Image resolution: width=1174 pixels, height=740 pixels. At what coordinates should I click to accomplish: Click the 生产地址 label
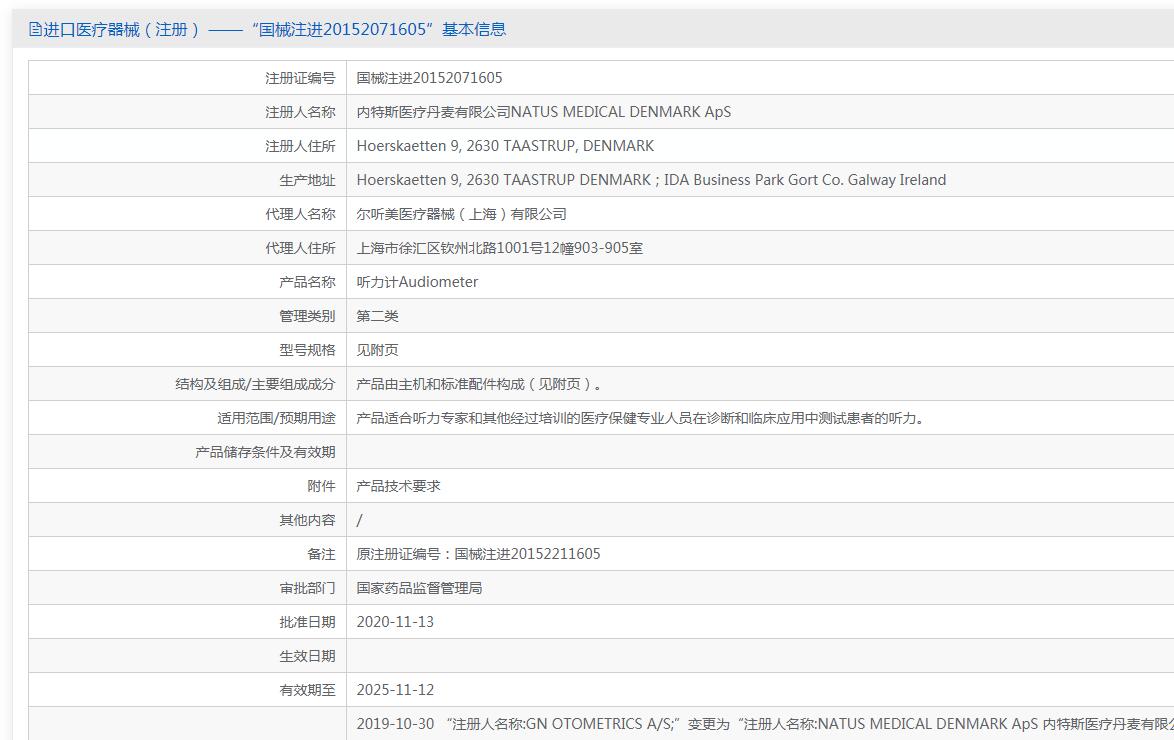pyautogui.click(x=308, y=180)
